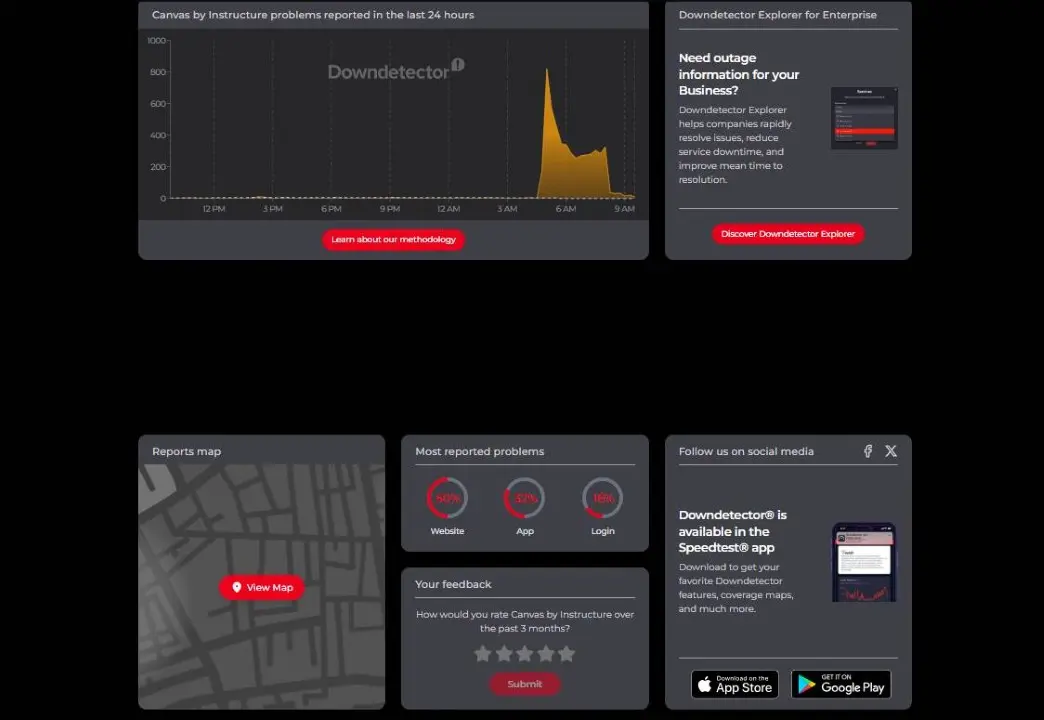Click 'Downdetector Explorer for Enterprise' heading
The height and width of the screenshot is (720, 1044).
[778, 15]
